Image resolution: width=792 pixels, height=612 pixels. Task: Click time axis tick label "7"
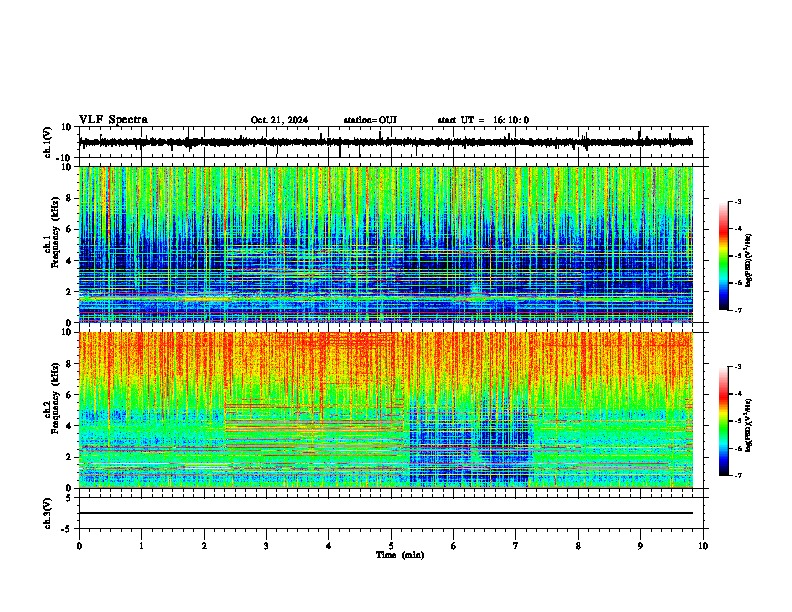coord(516,546)
